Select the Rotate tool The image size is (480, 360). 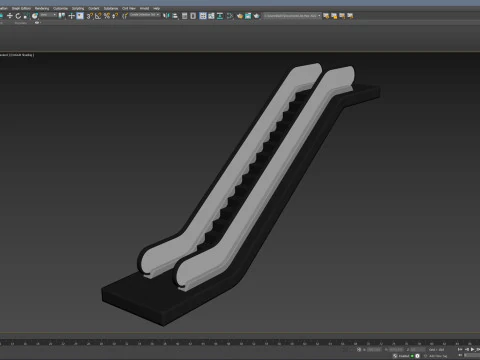(x=18, y=16)
